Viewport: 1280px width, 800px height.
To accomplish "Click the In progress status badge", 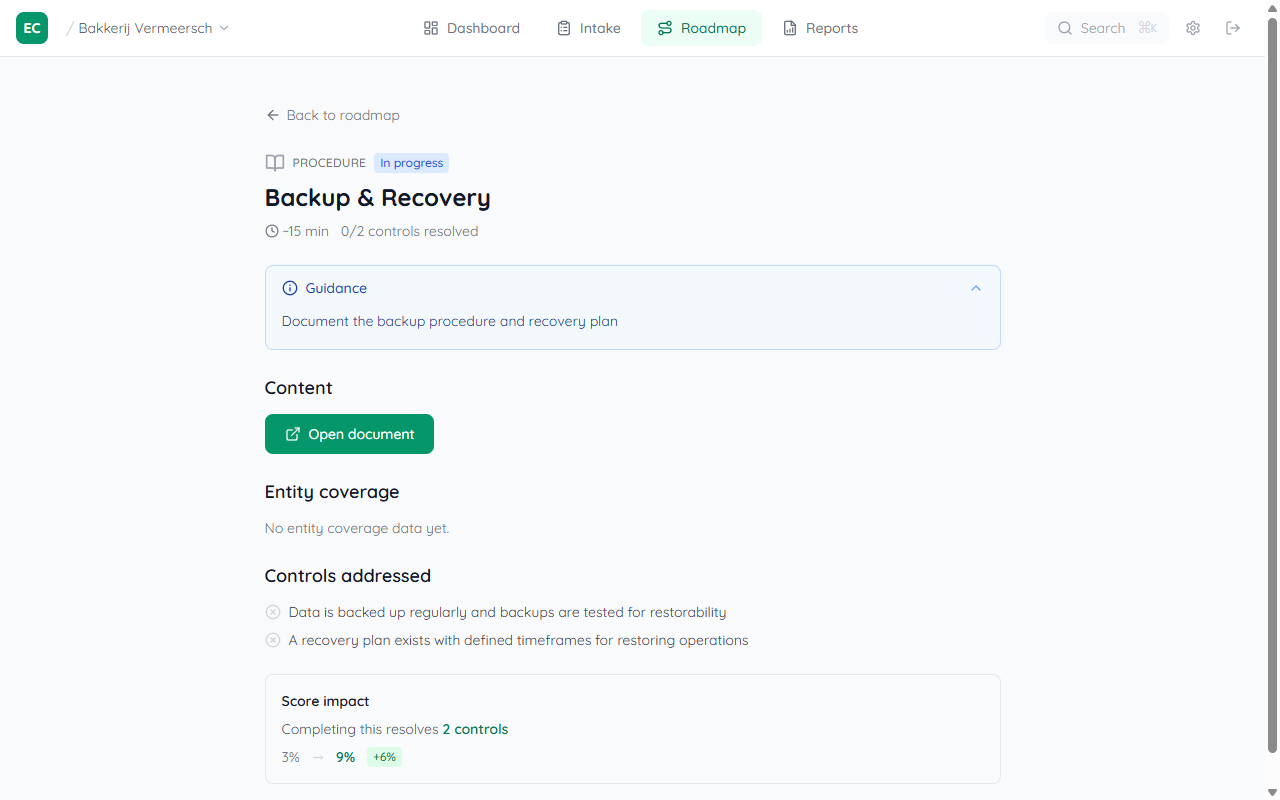I will click(411, 162).
